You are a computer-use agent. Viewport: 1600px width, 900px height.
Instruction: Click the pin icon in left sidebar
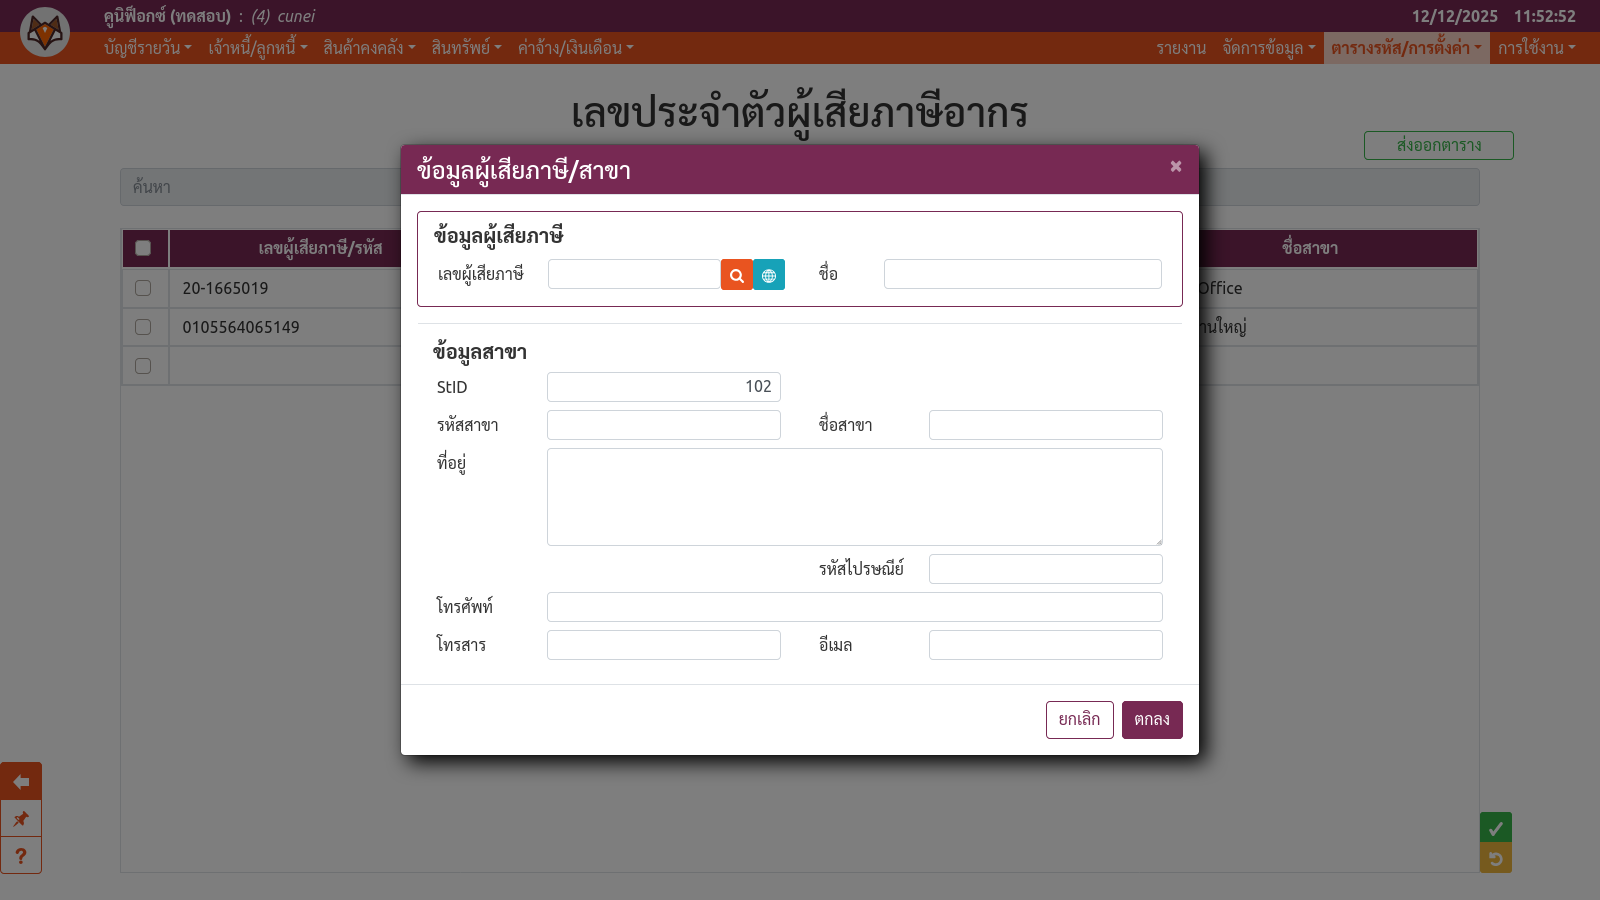(21, 819)
